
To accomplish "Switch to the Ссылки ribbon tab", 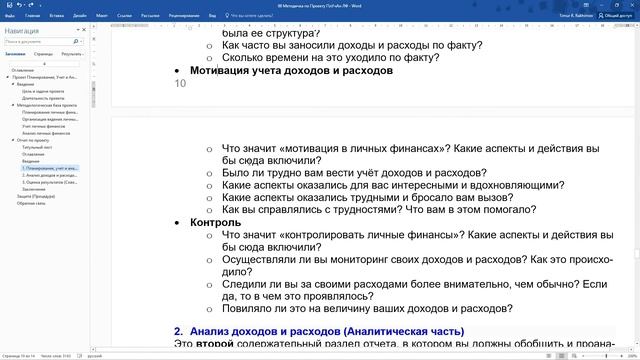I will [124, 16].
